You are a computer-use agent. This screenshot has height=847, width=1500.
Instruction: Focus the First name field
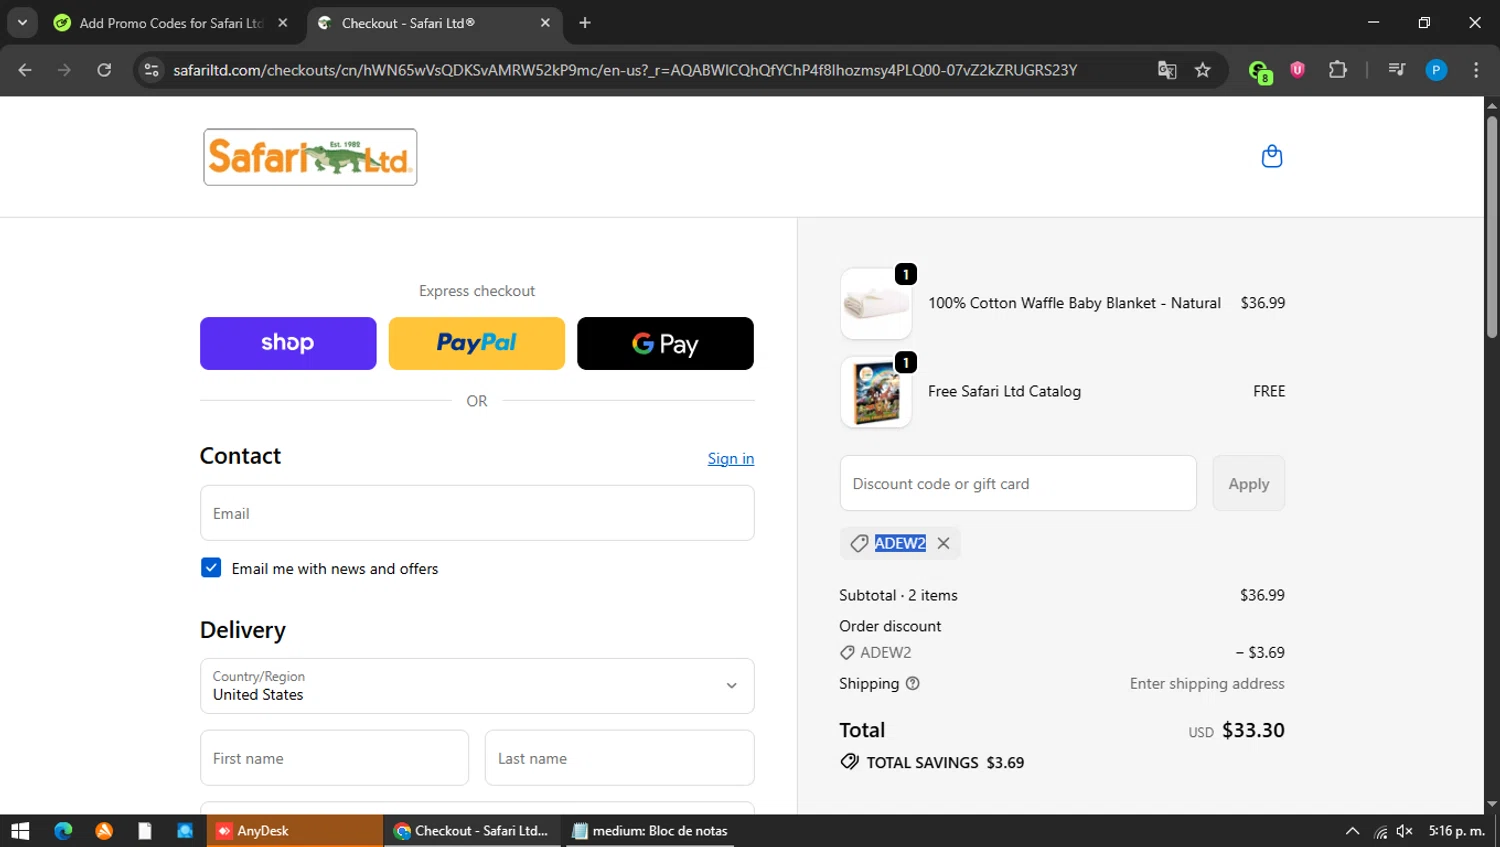pyautogui.click(x=334, y=758)
